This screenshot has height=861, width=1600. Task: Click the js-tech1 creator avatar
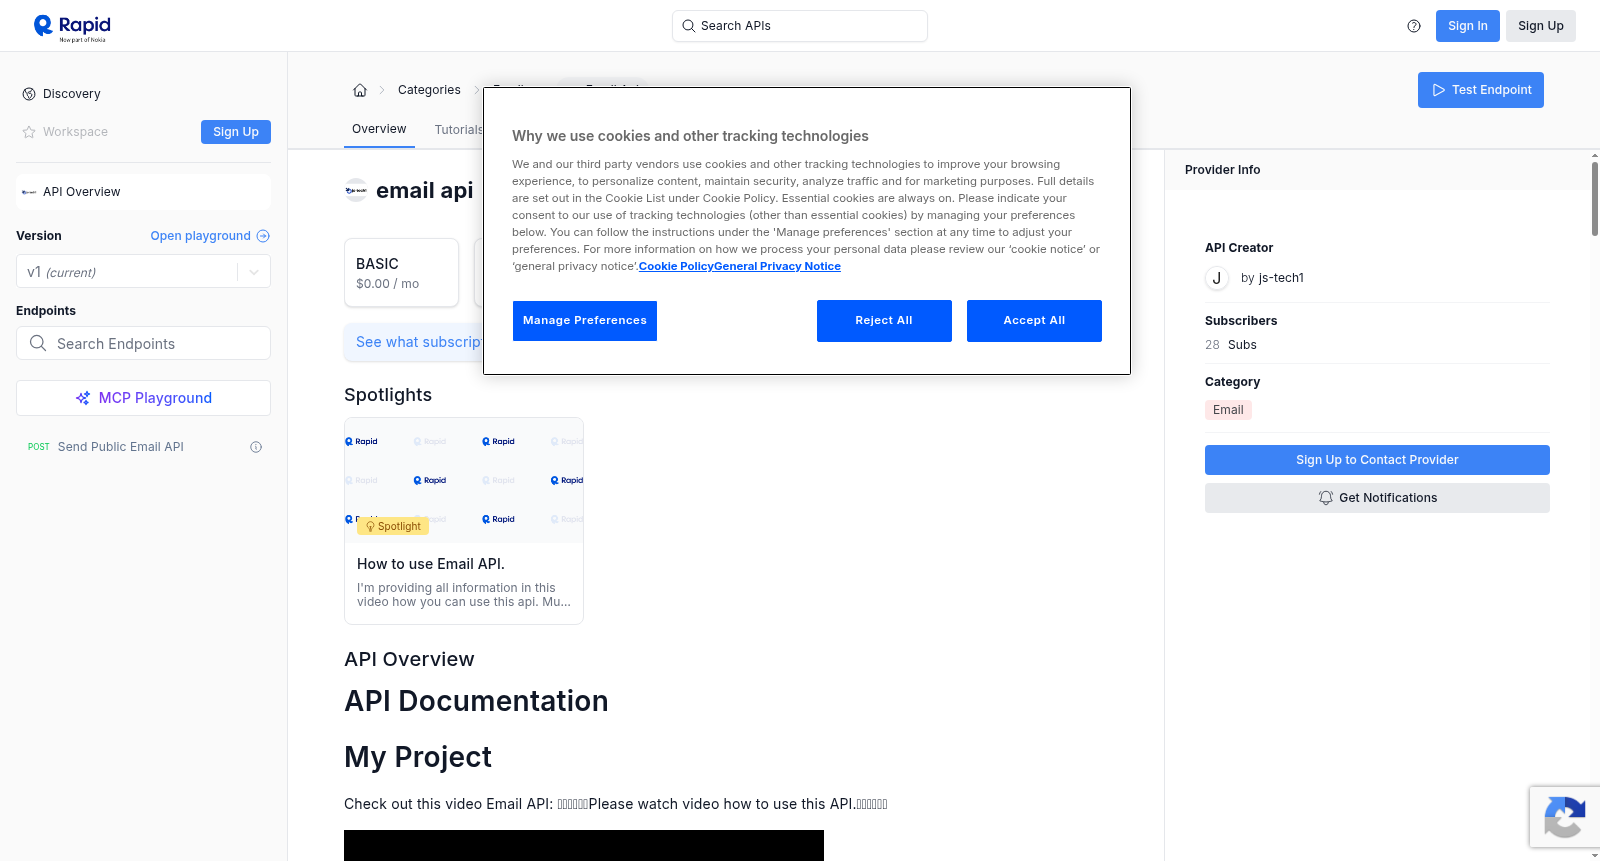pyautogui.click(x=1217, y=278)
